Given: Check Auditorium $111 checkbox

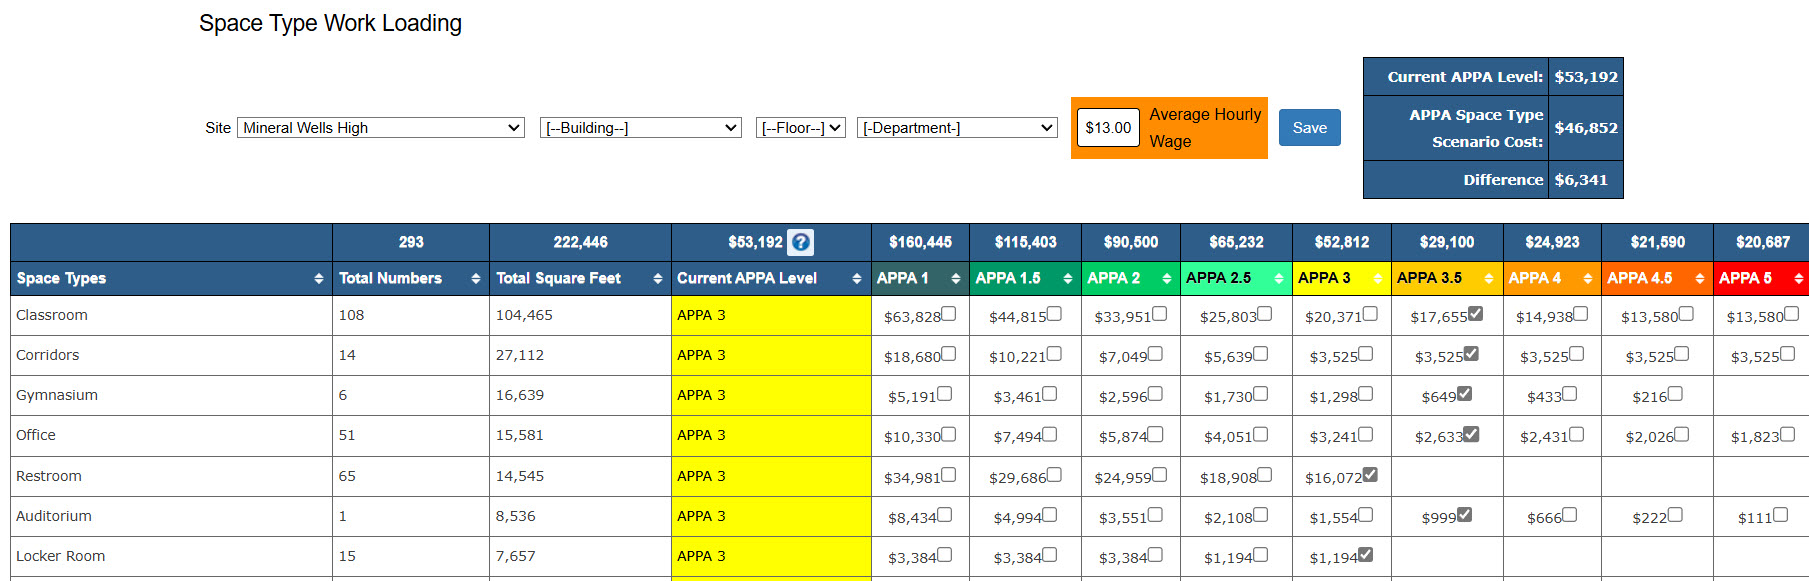Looking at the screenshot, I should pyautogui.click(x=1780, y=515).
